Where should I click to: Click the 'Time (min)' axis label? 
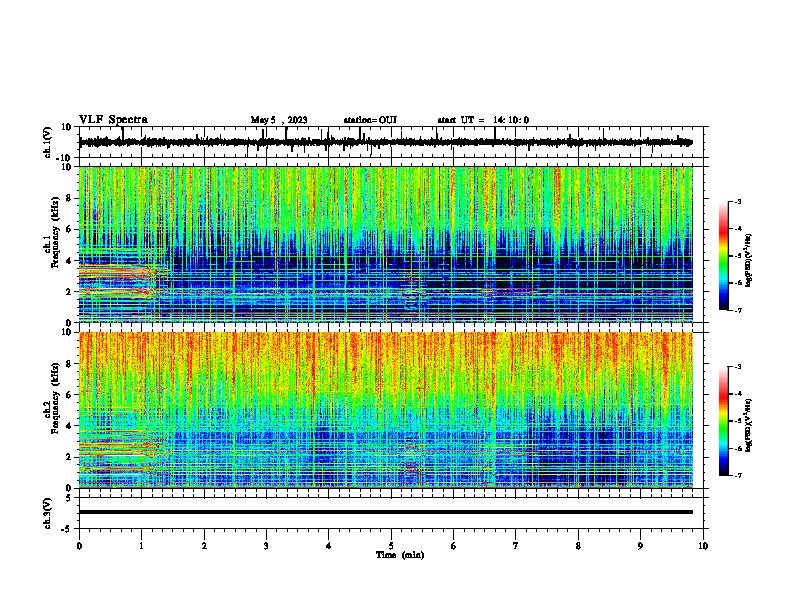click(400, 555)
